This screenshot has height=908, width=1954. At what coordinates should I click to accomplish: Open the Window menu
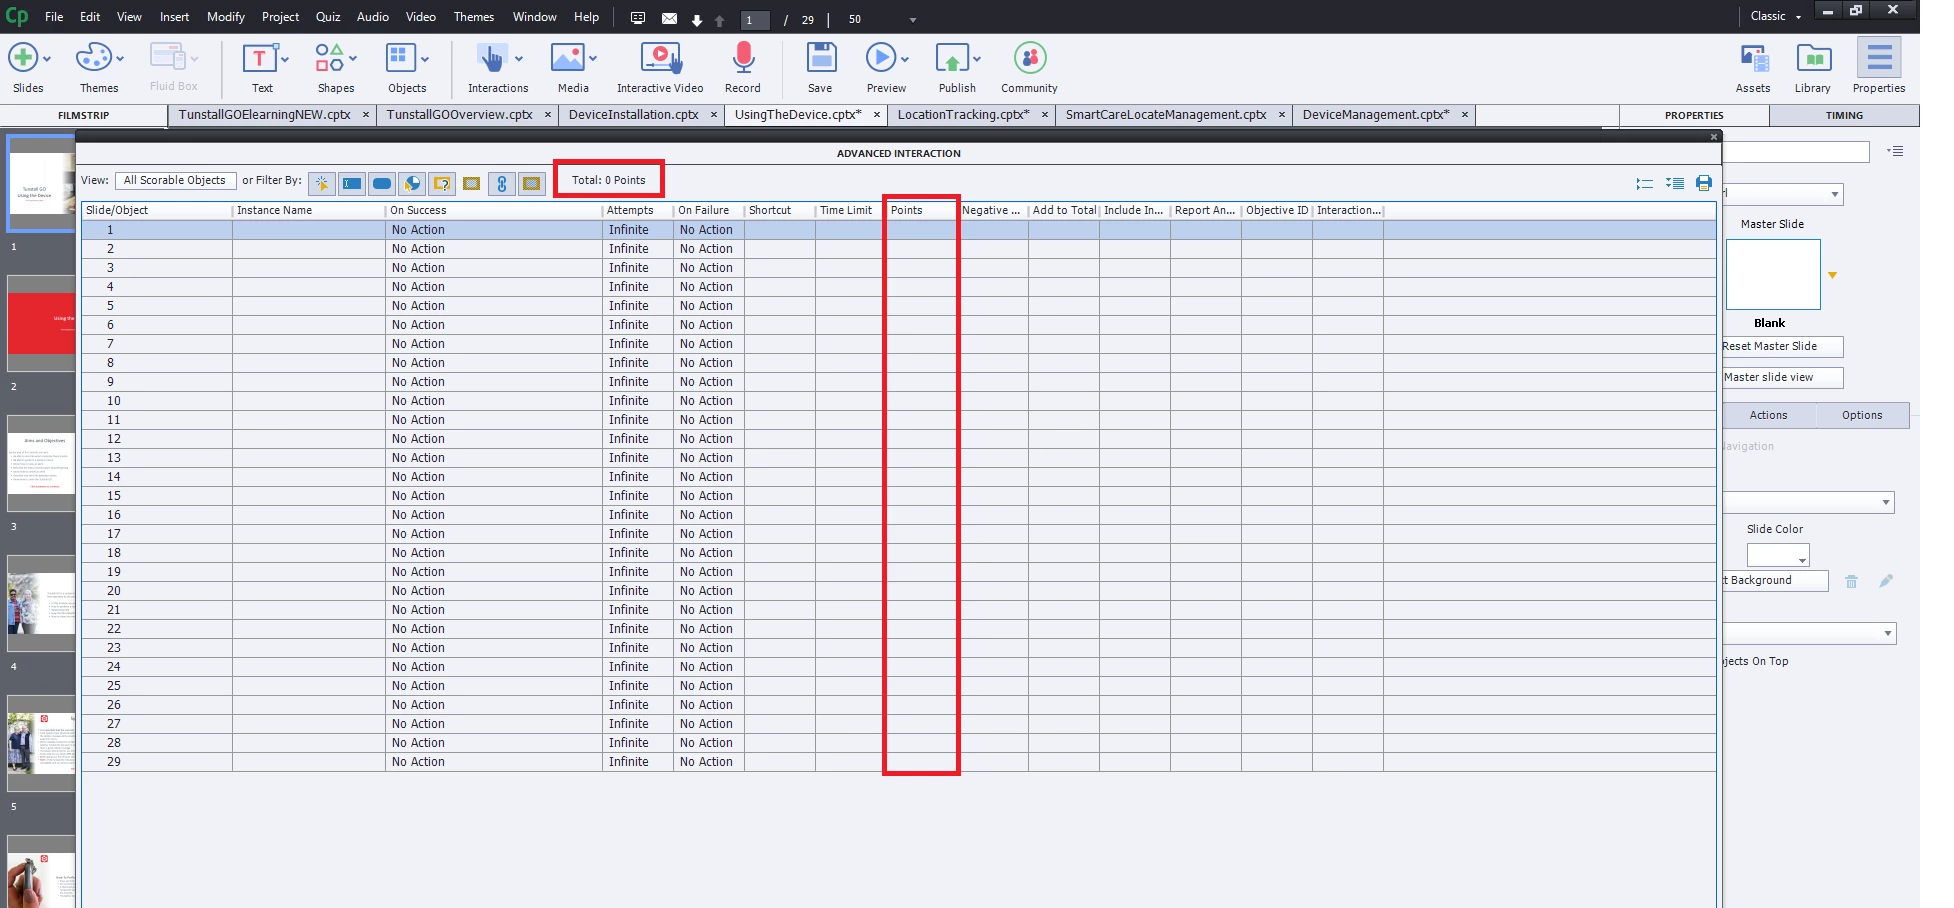pyautogui.click(x=535, y=17)
